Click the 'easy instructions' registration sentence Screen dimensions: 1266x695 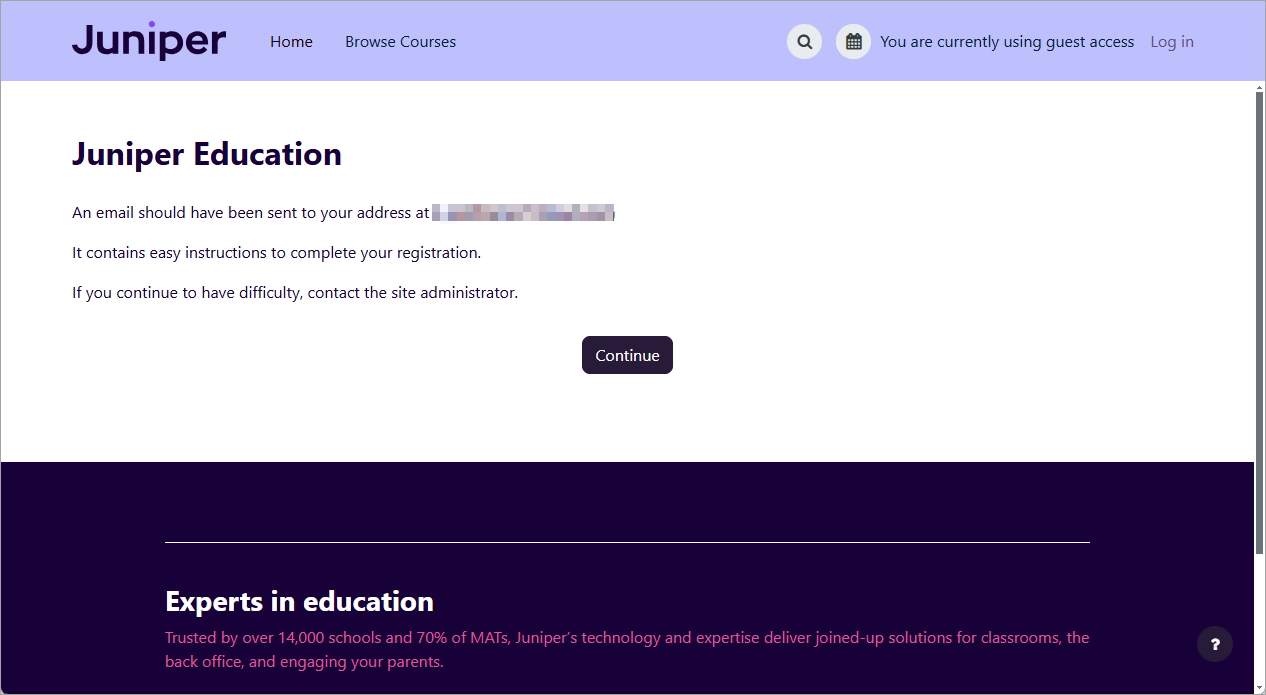pyautogui.click(x=277, y=253)
